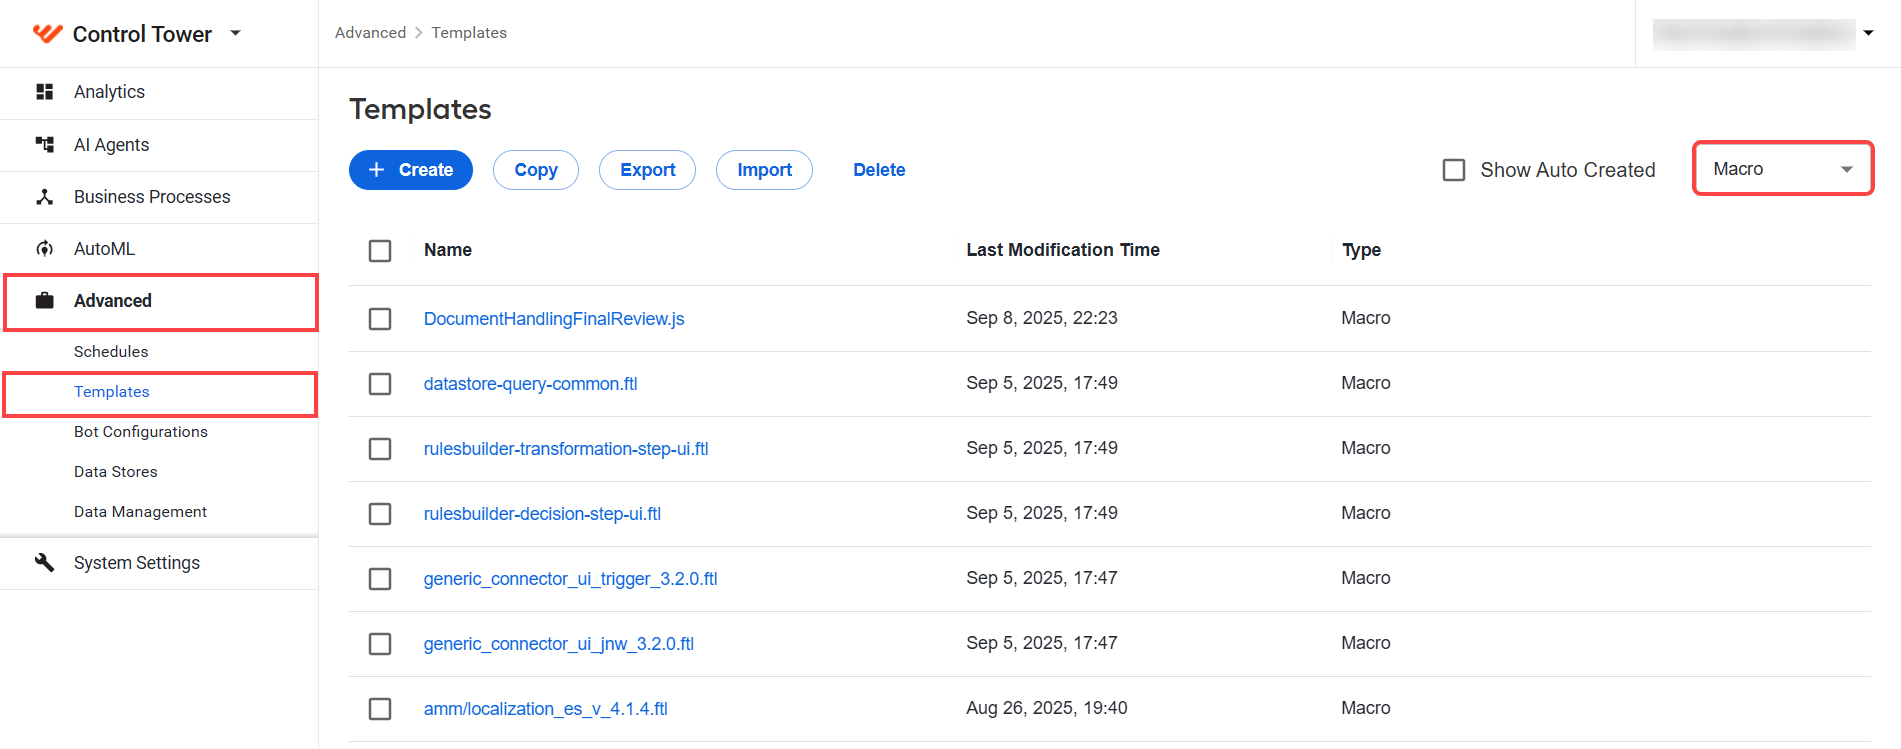Open amm/localization_es_v_4.1.4.ftl template

click(x=546, y=709)
